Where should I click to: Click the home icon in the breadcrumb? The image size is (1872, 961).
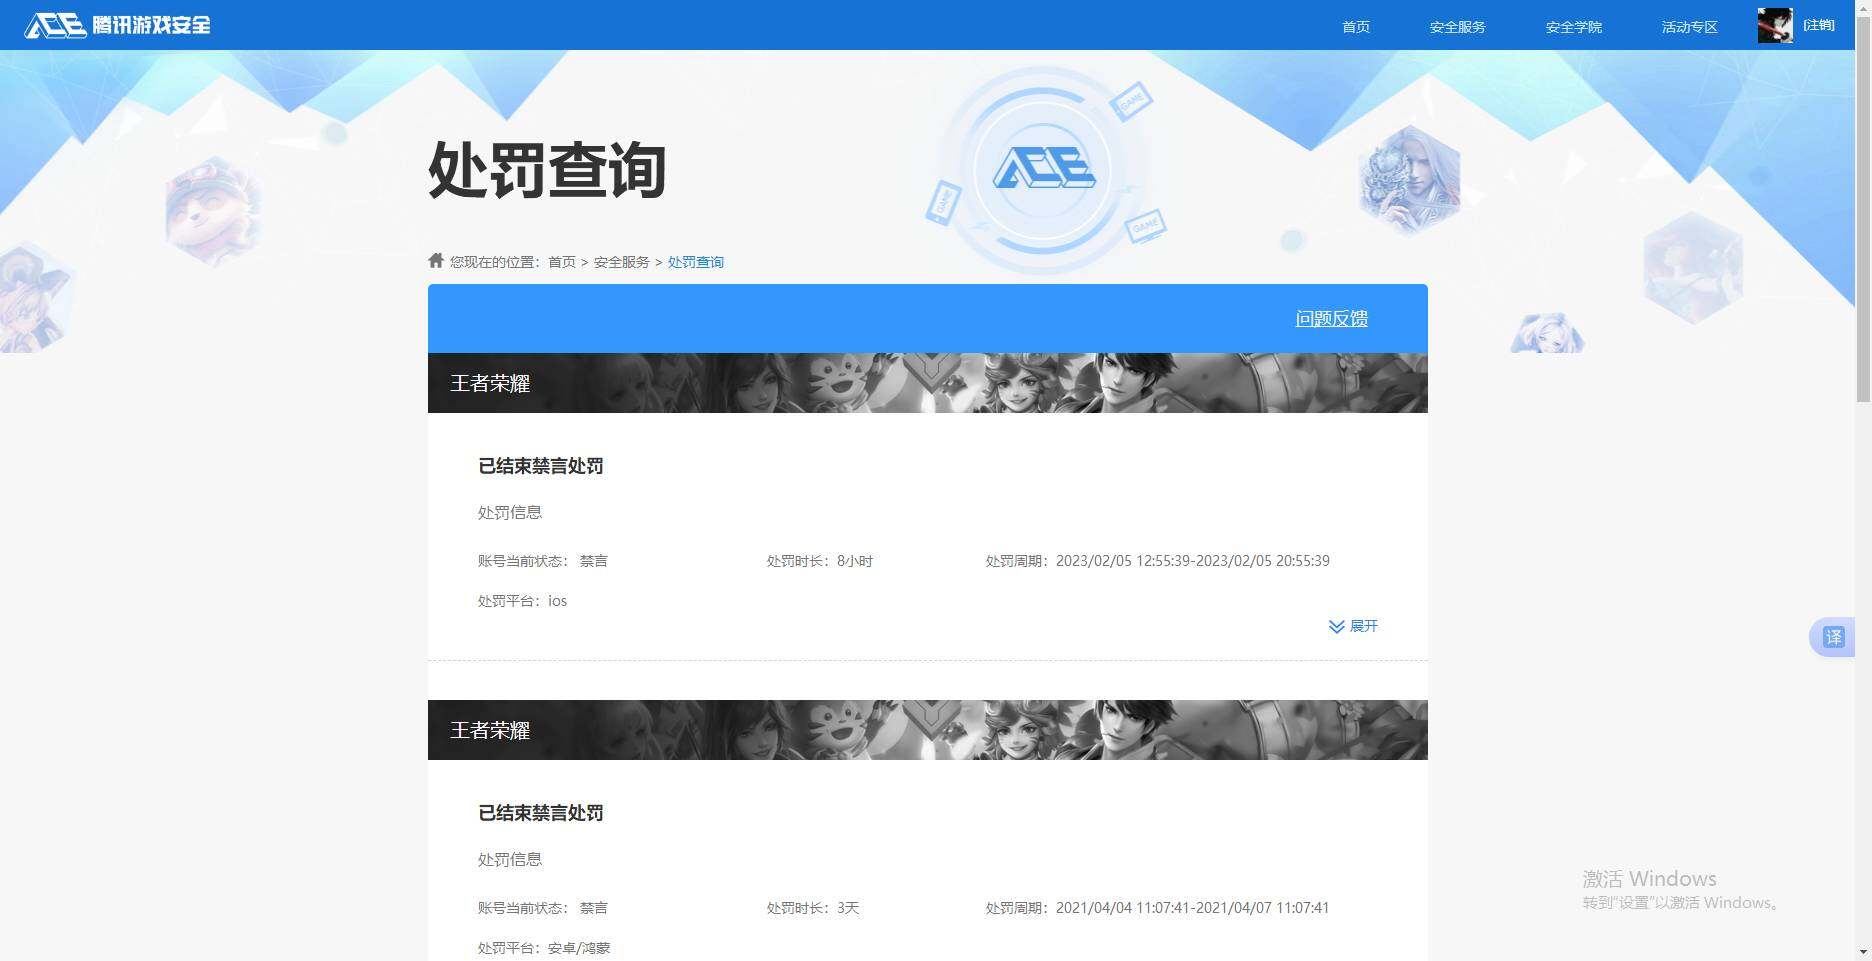click(x=435, y=259)
